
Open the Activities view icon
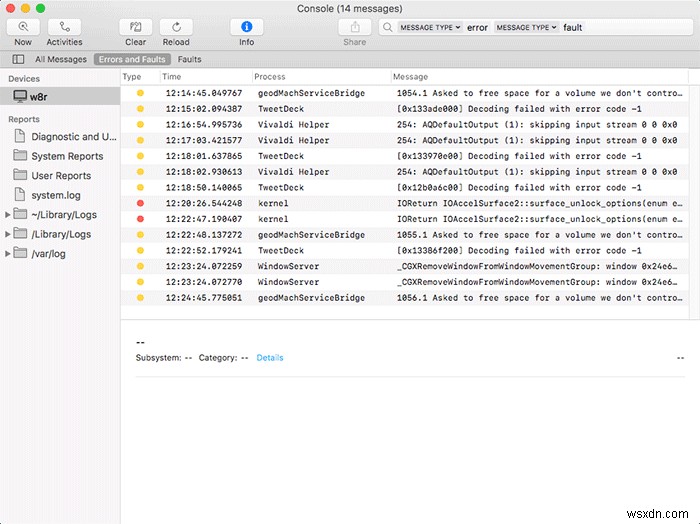click(x=64, y=27)
